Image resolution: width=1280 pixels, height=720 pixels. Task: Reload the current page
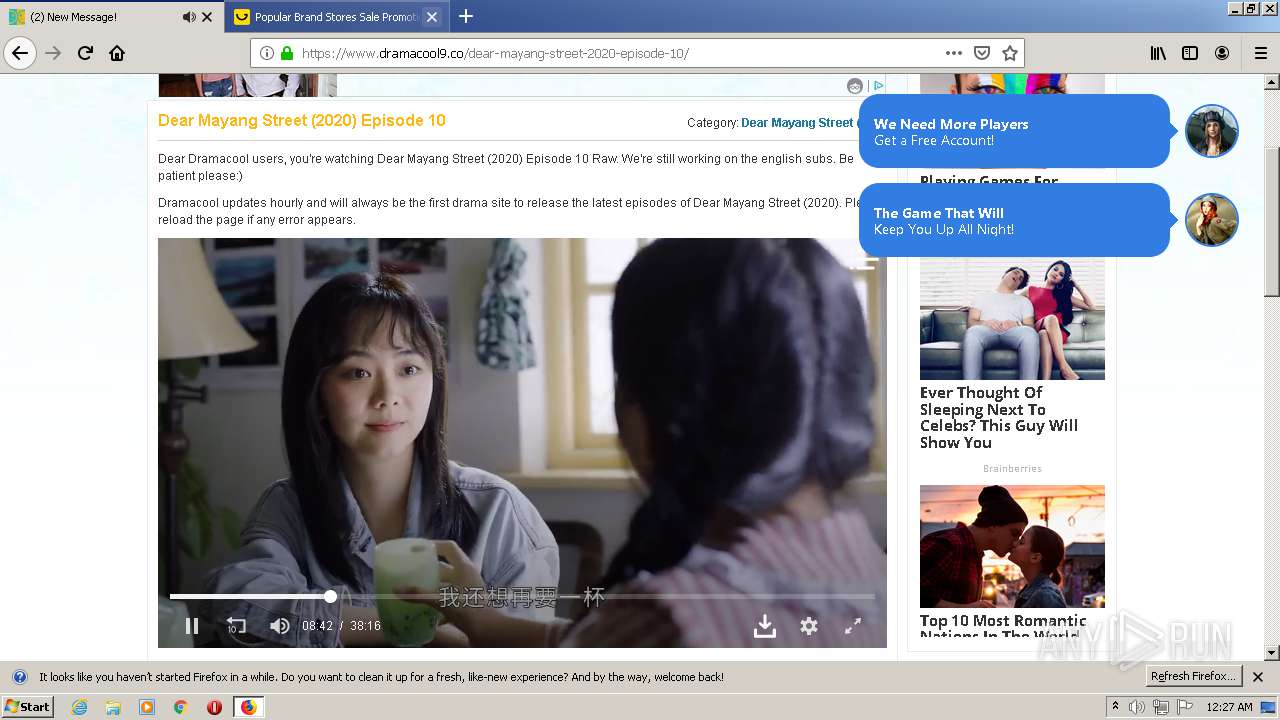pyautogui.click(x=85, y=53)
